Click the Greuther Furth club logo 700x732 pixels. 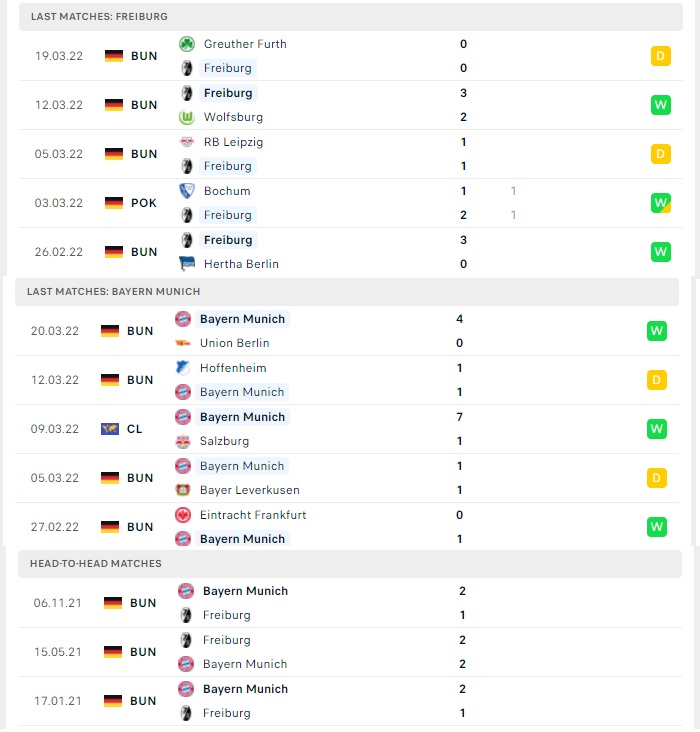pos(187,44)
